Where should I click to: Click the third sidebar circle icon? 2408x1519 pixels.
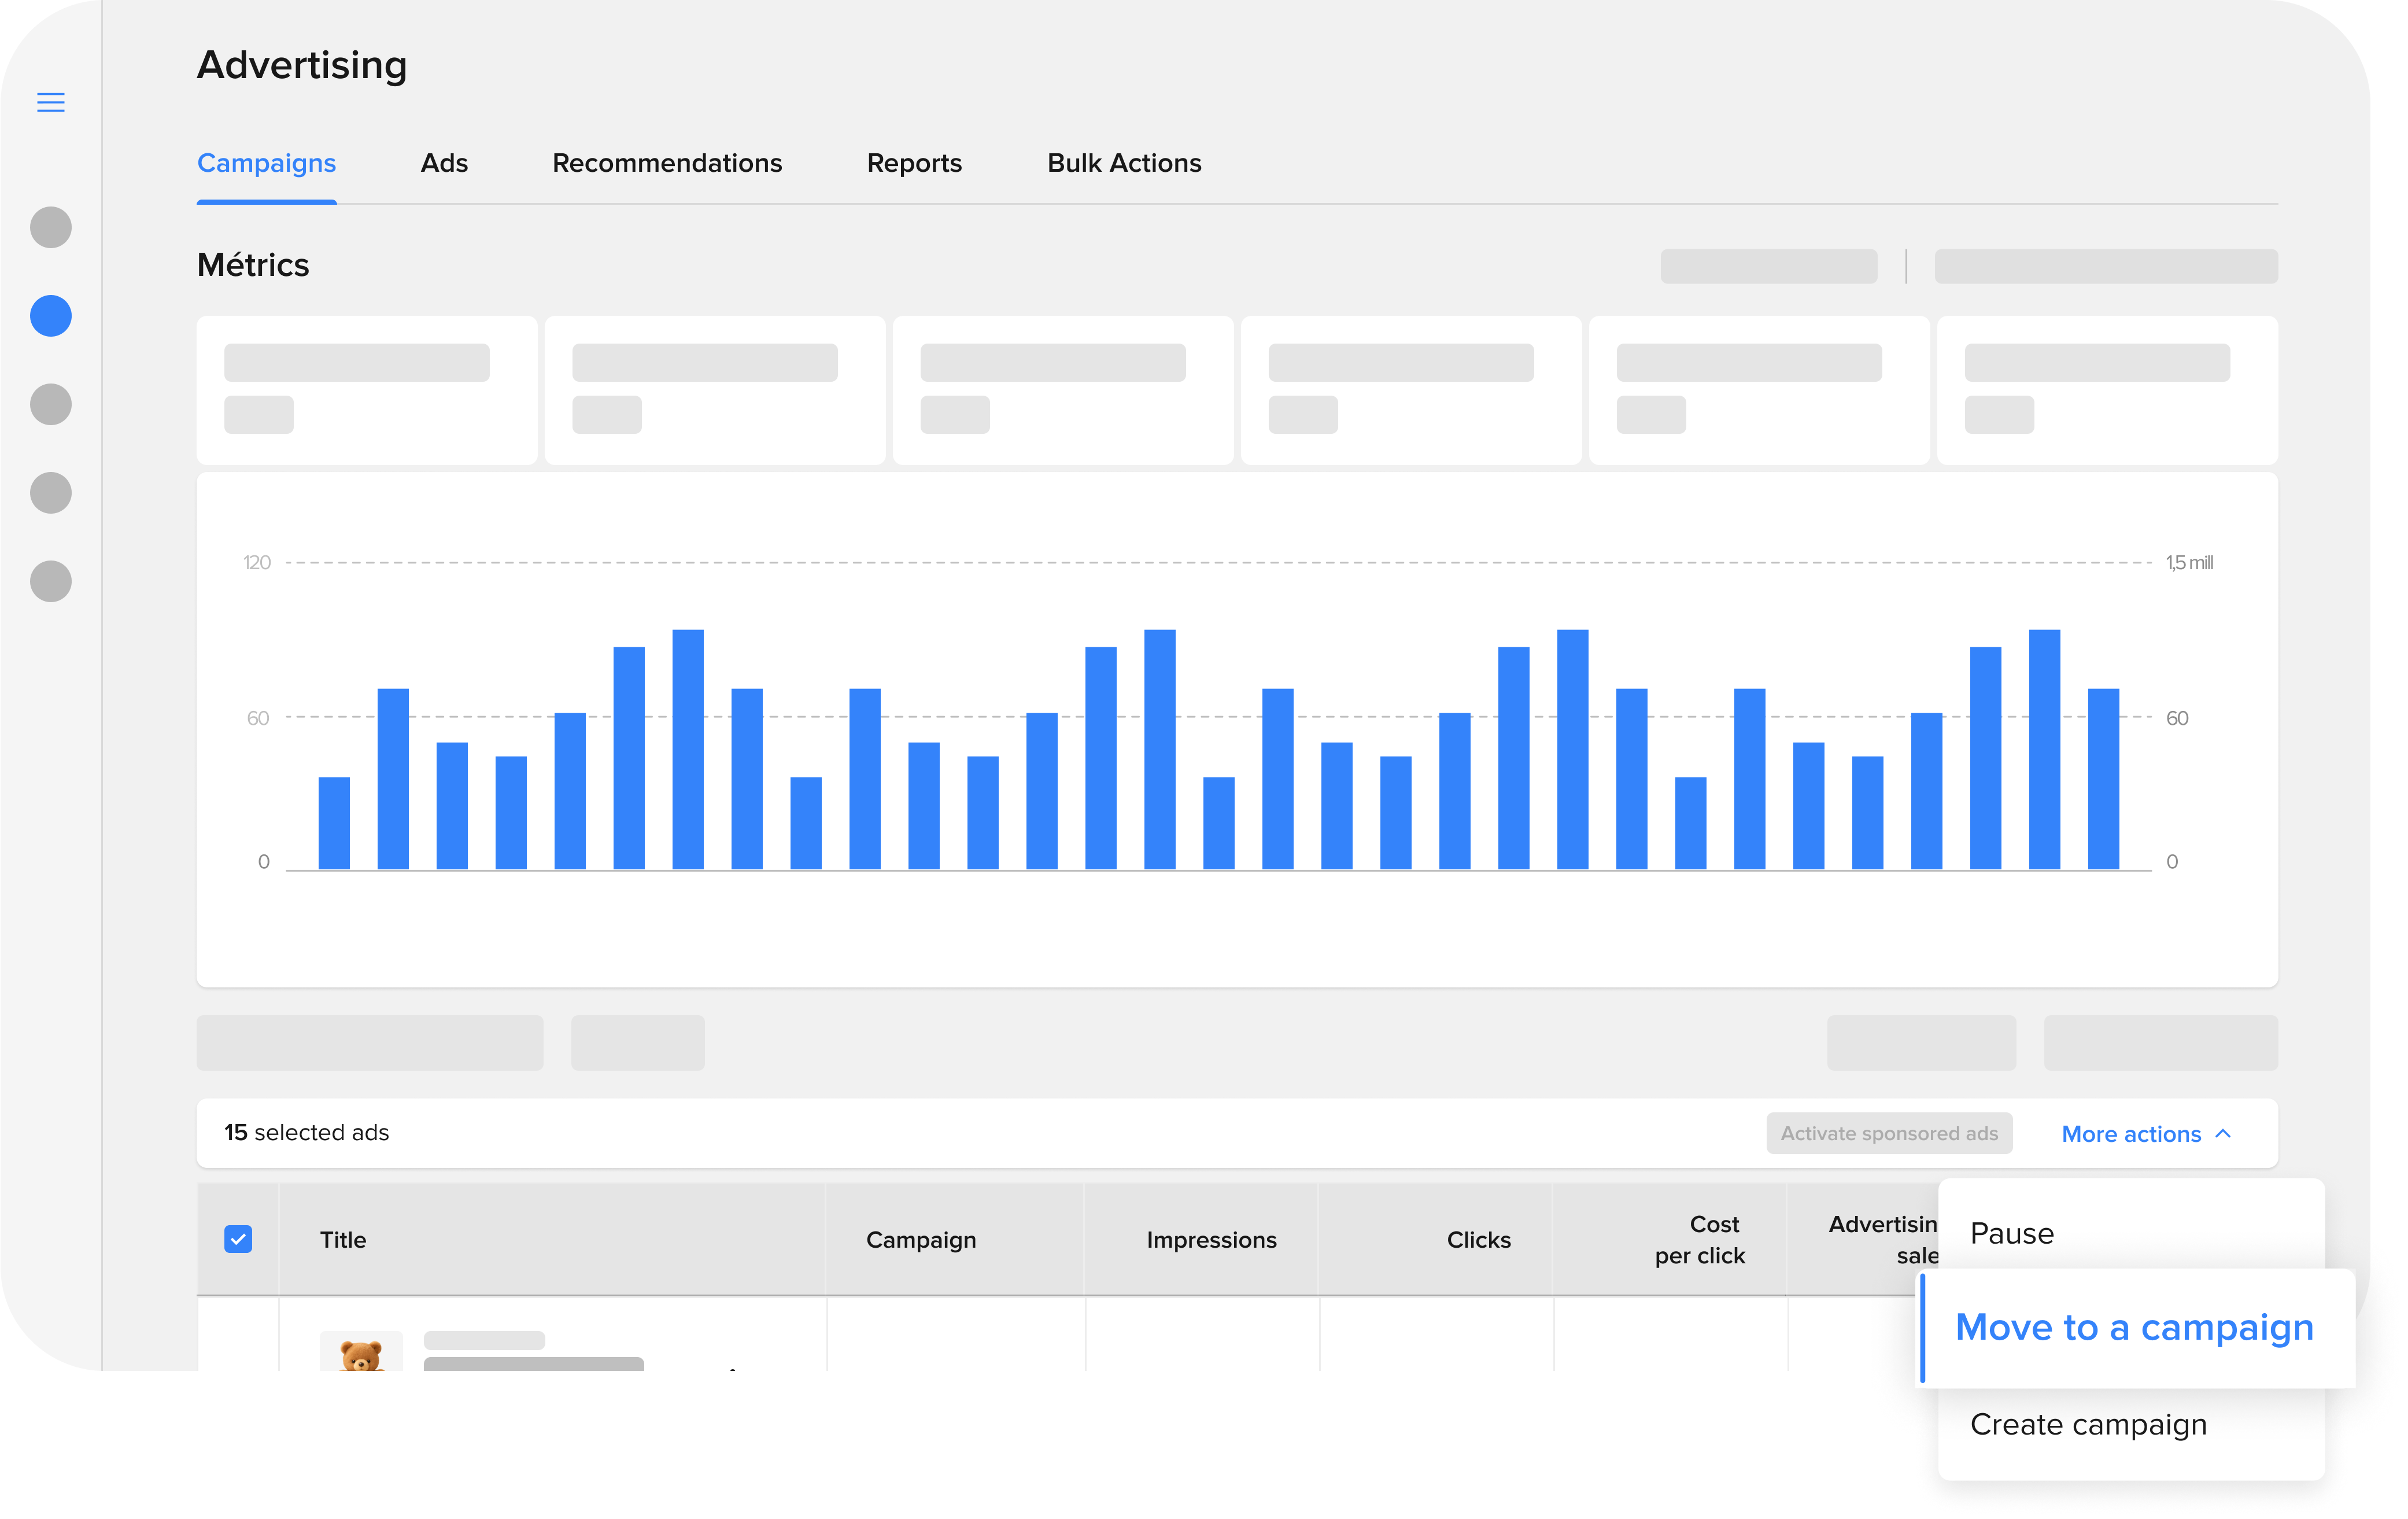coord(51,404)
